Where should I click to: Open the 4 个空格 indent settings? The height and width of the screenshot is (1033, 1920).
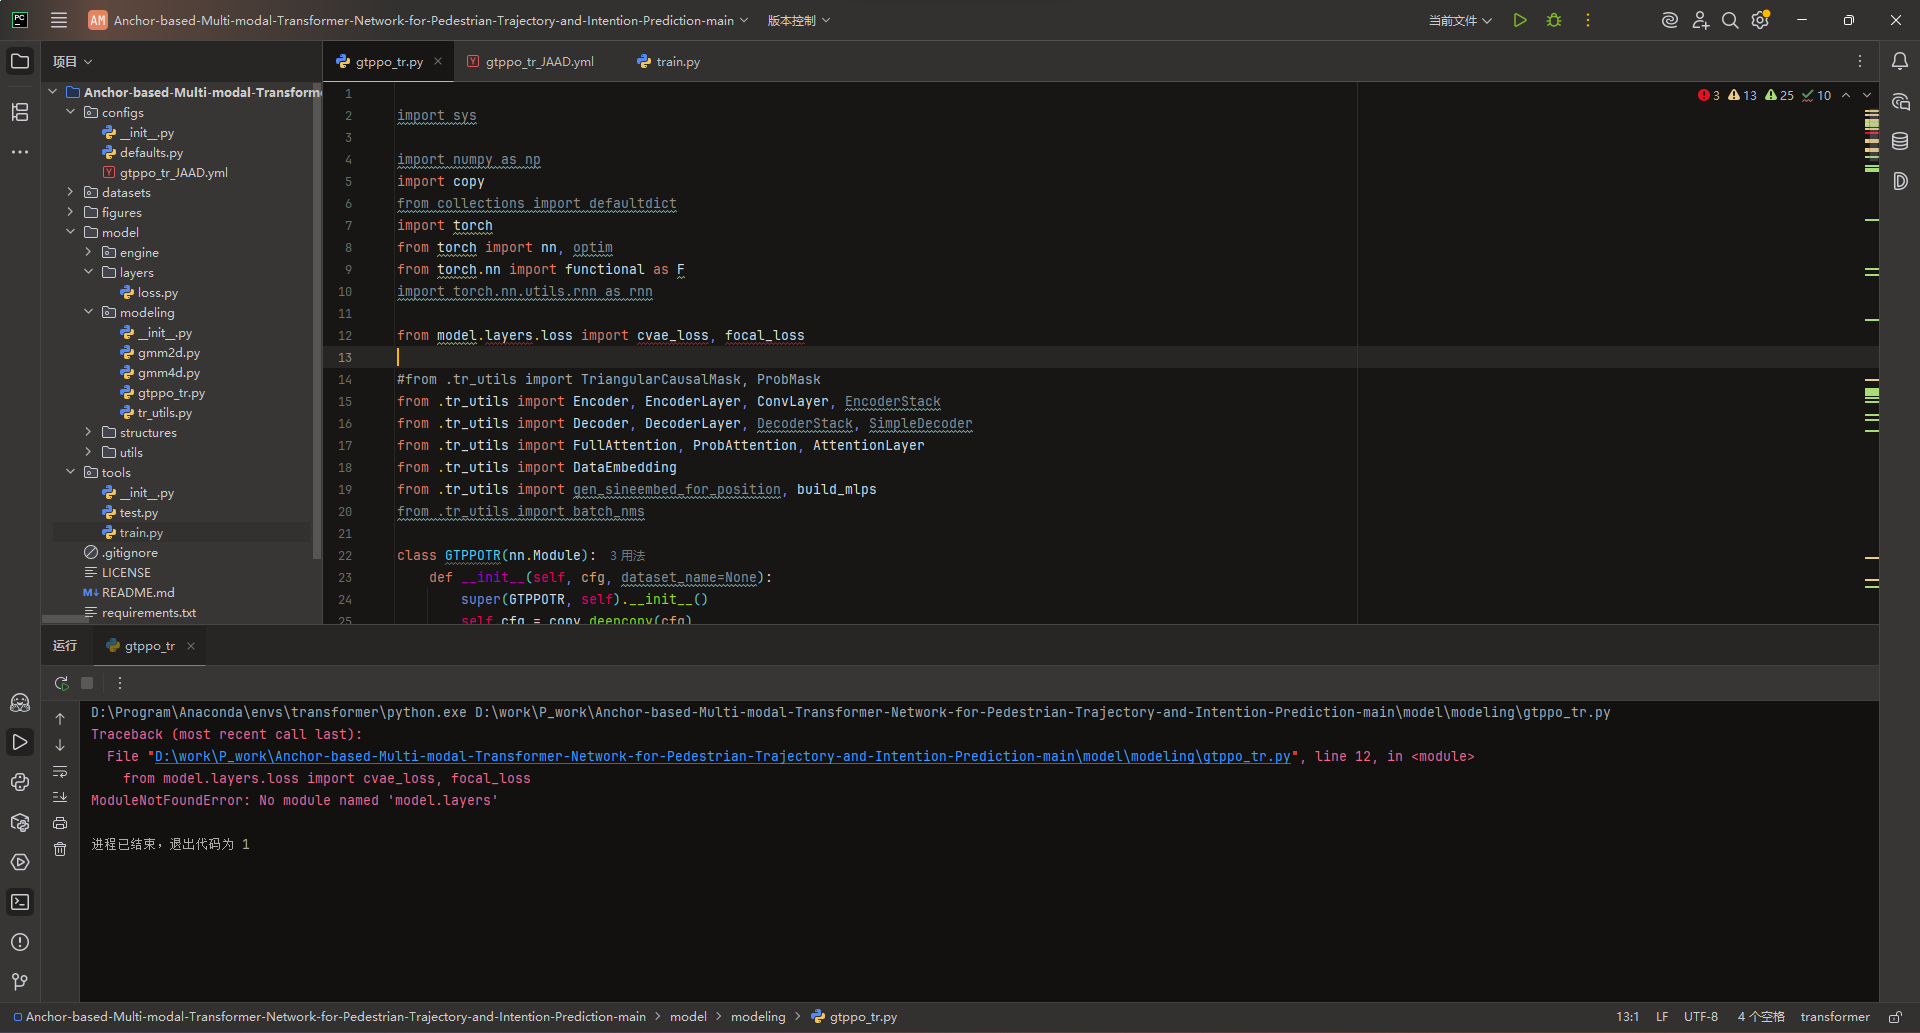click(1761, 1017)
